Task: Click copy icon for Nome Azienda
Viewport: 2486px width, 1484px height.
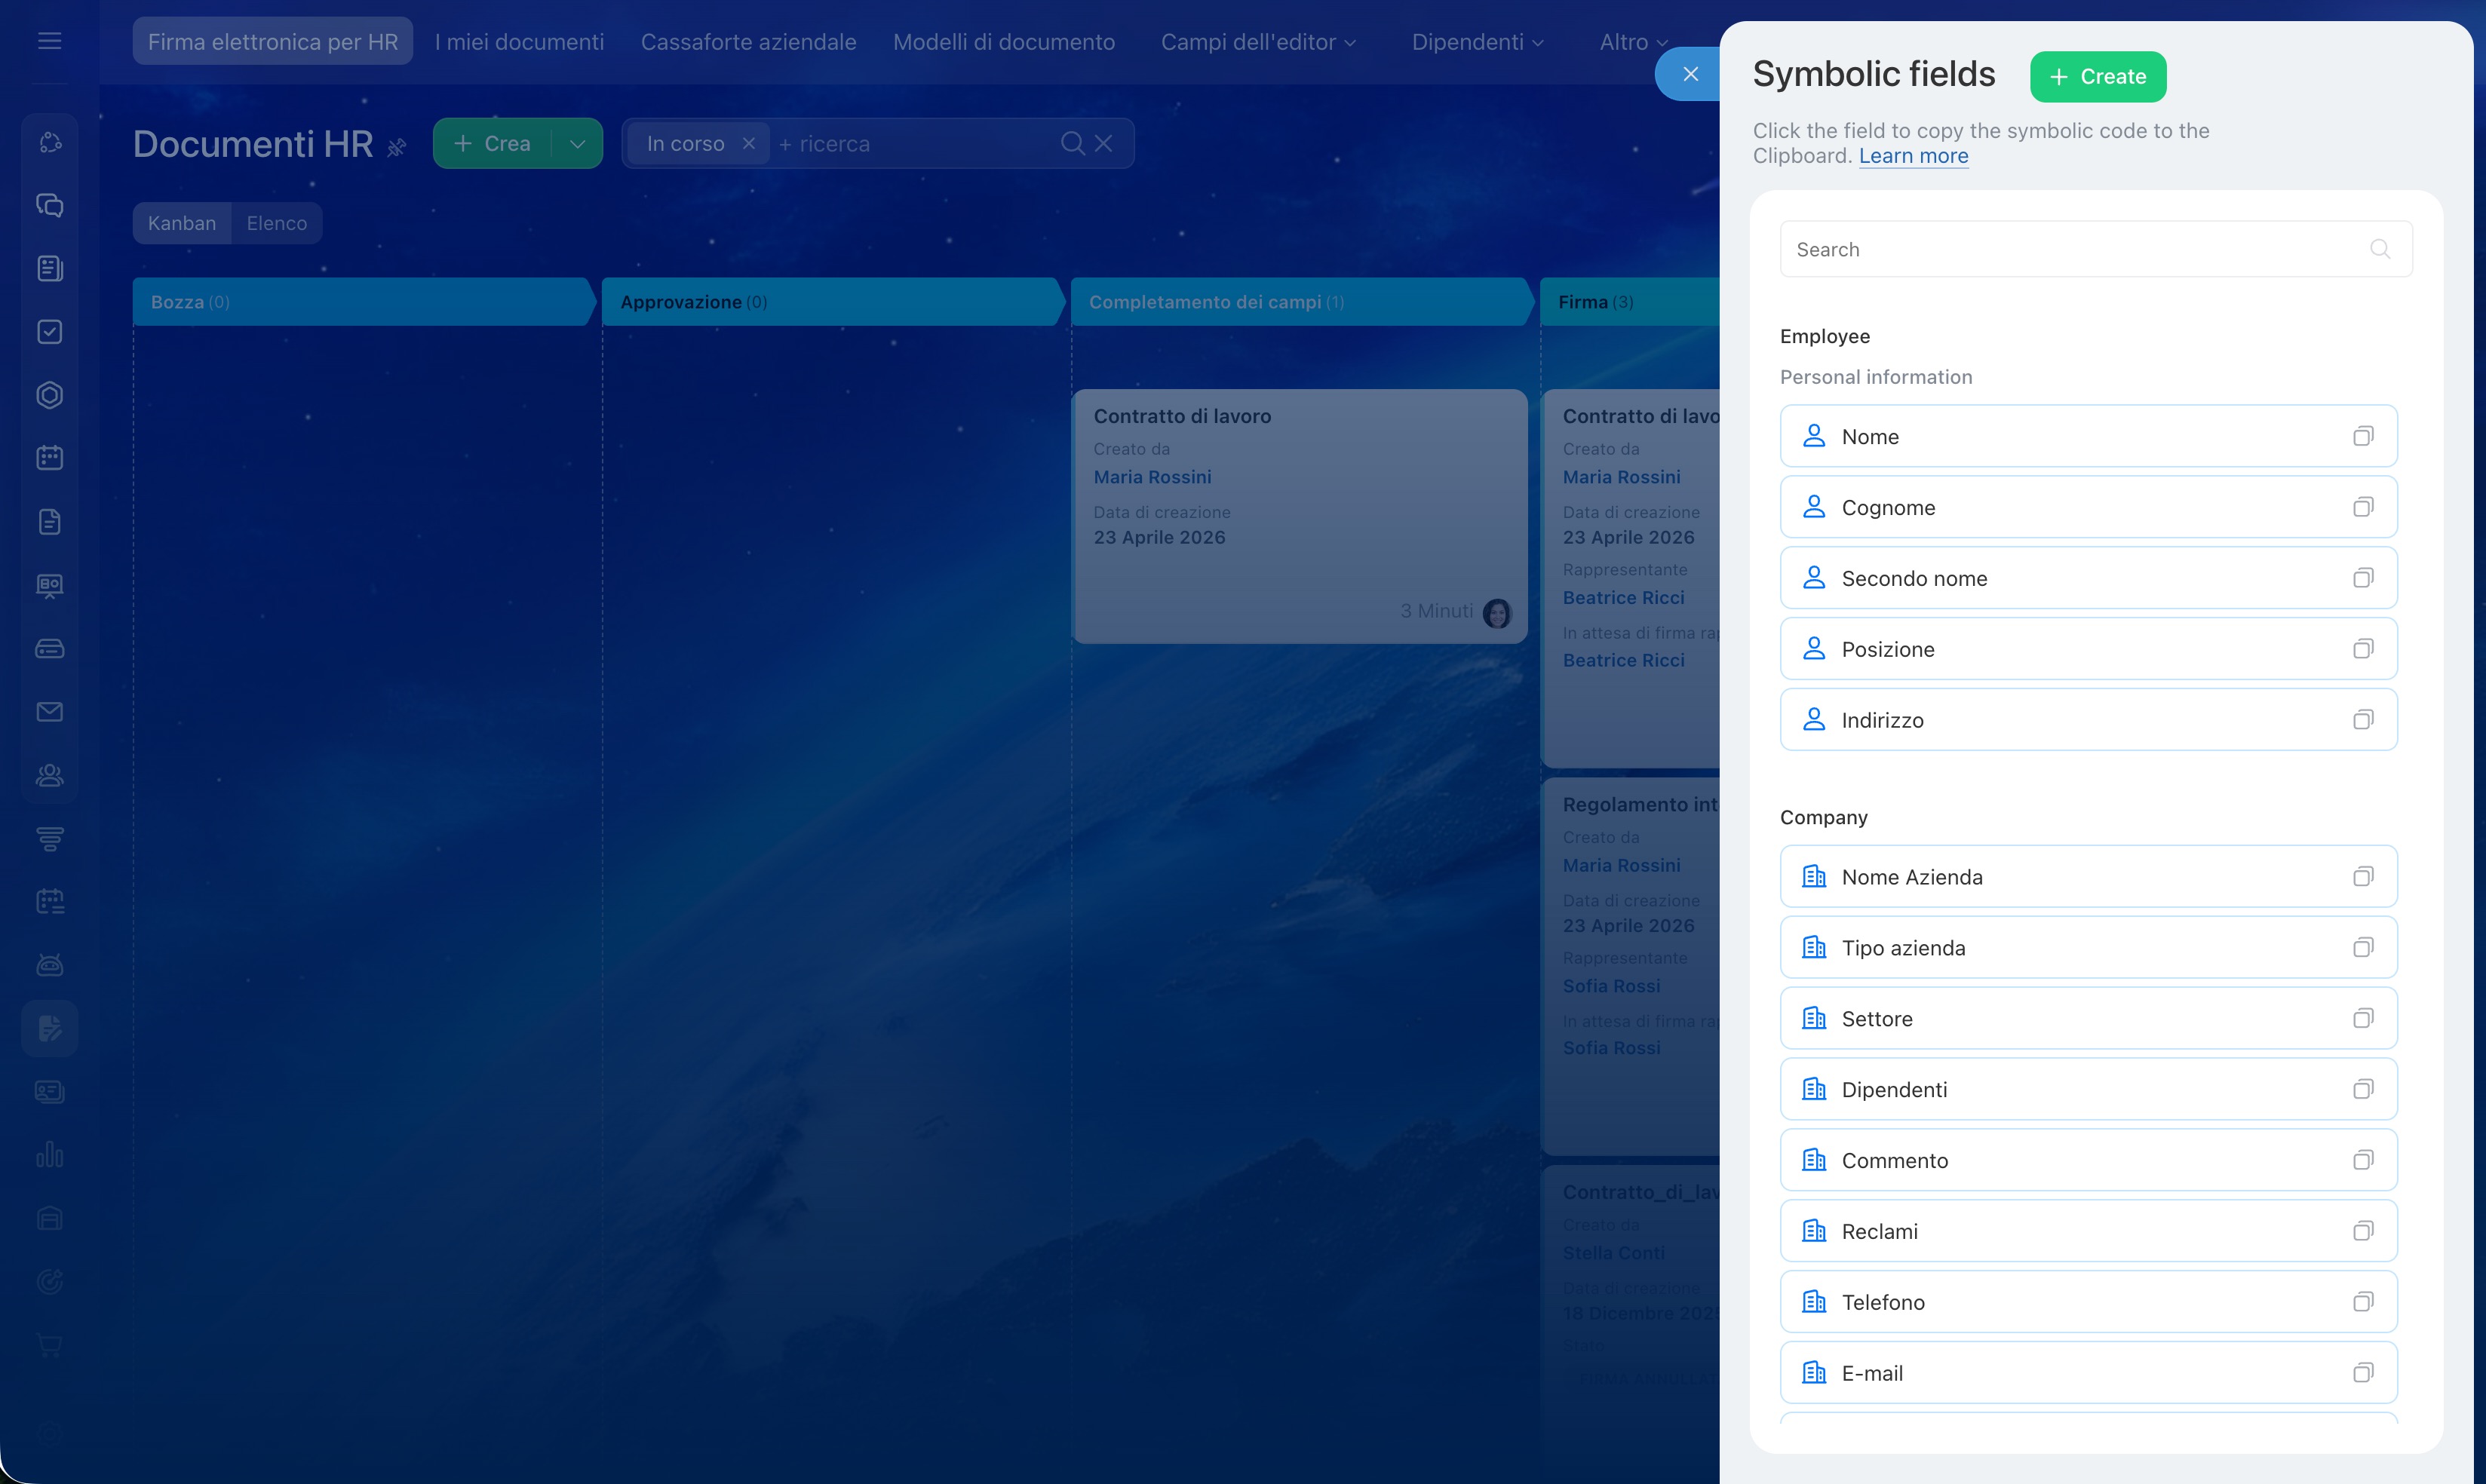Action: pyautogui.click(x=2362, y=877)
